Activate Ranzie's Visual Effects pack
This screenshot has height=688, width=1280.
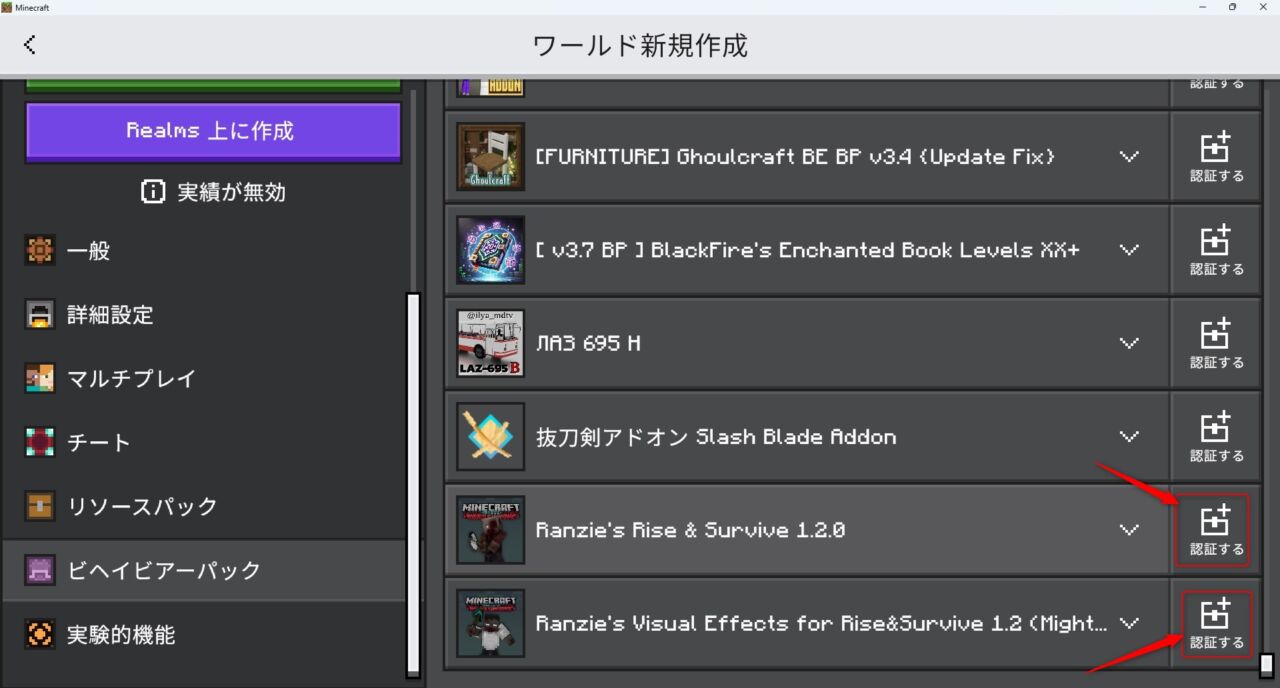click(x=1216, y=623)
